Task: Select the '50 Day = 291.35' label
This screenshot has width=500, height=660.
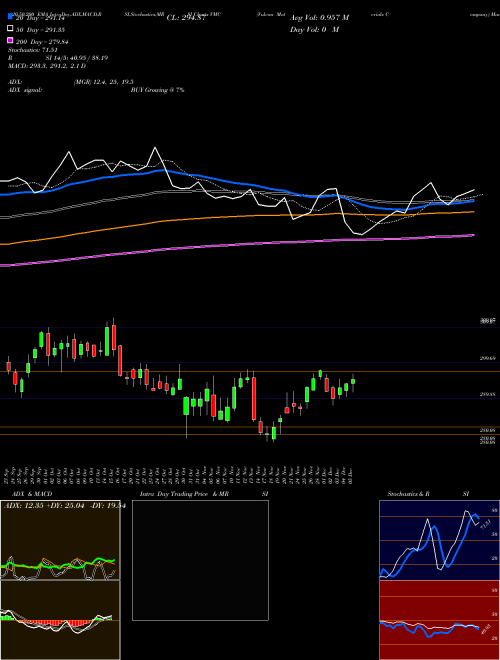Action: click(40, 30)
